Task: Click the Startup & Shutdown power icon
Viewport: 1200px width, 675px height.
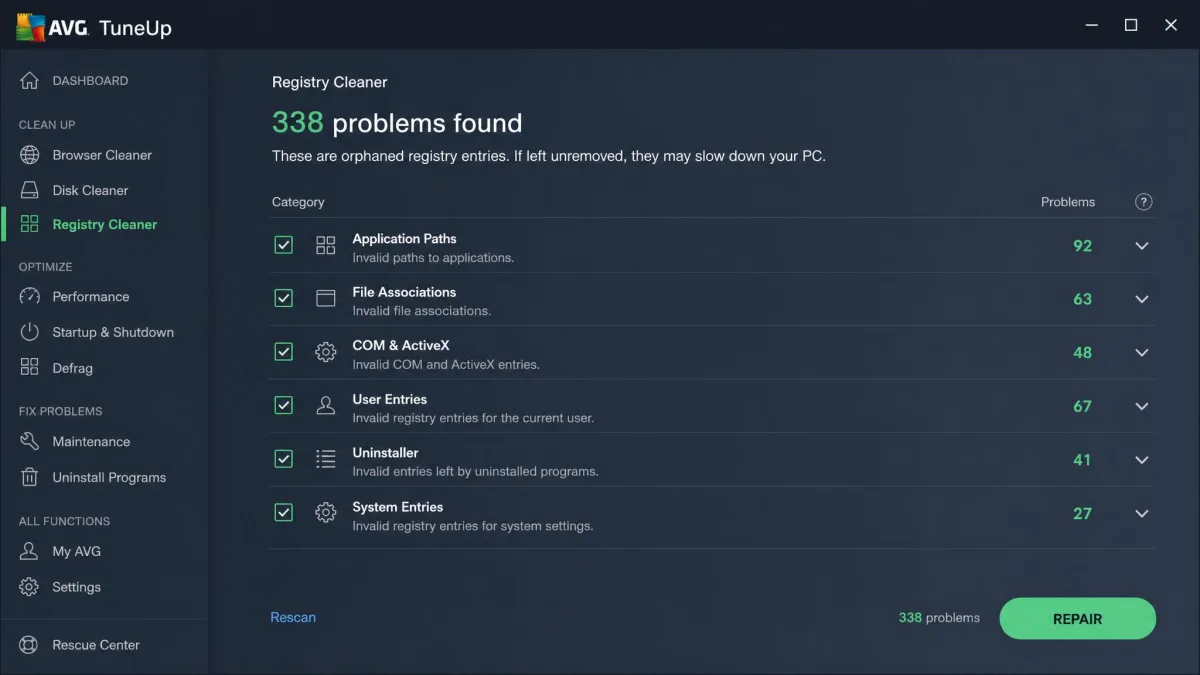Action: 30,332
